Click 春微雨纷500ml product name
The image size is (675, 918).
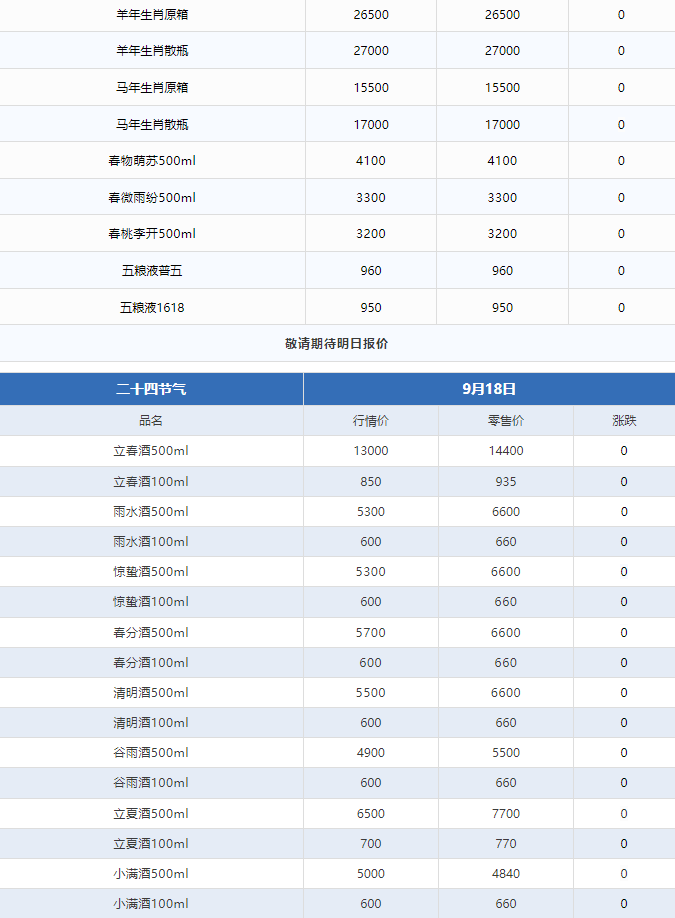152,198
